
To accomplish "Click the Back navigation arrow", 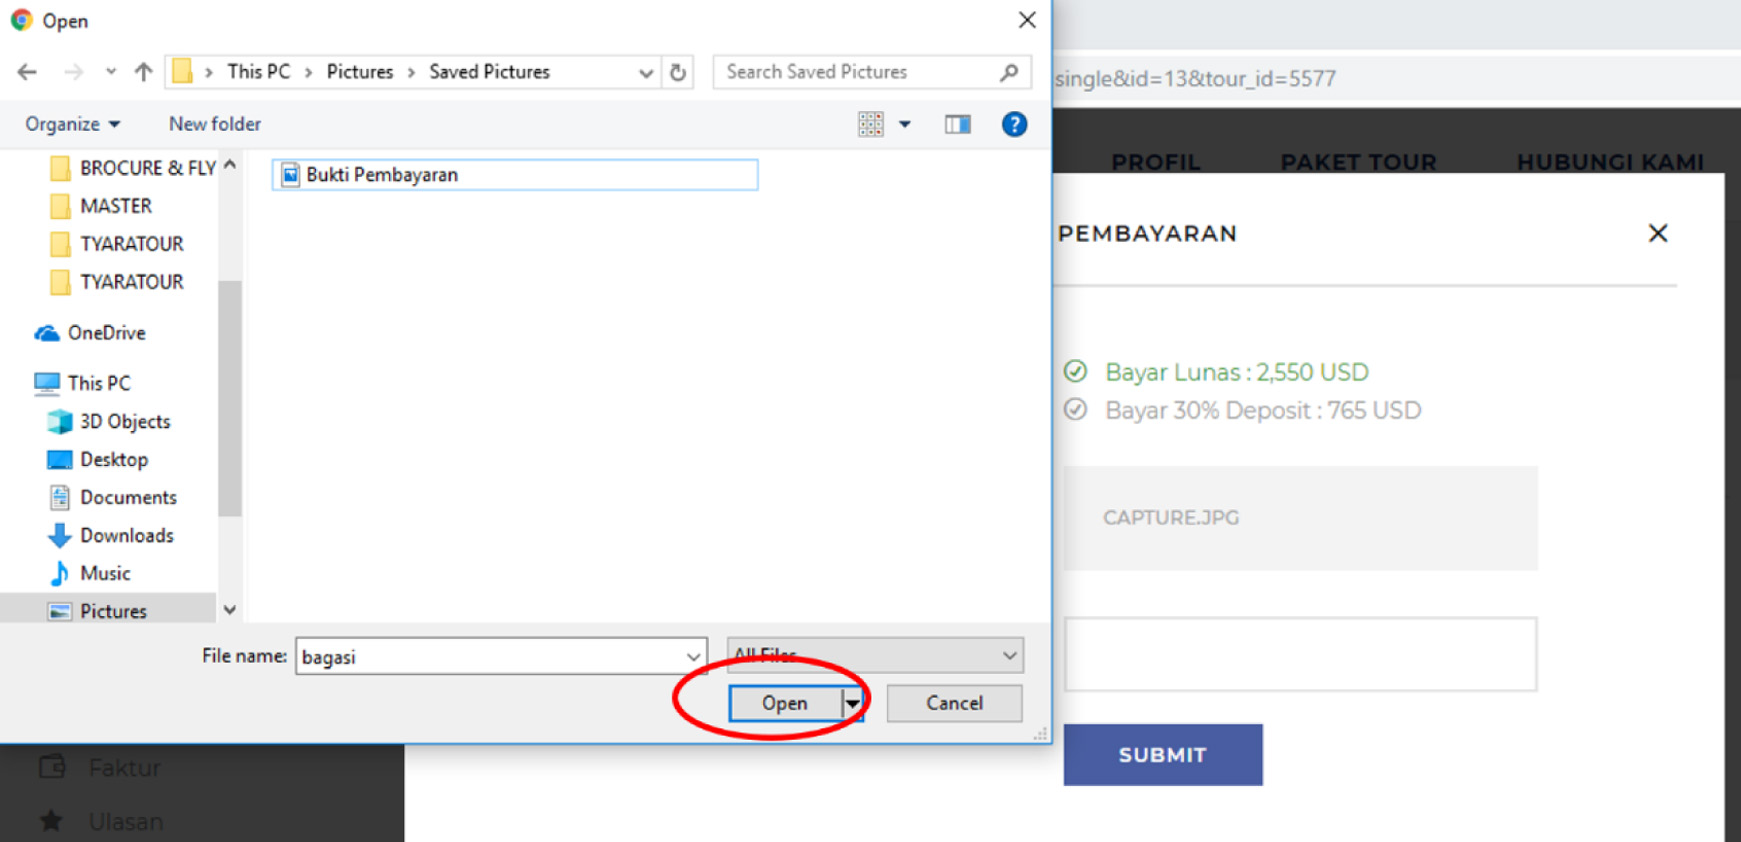I will (x=27, y=72).
